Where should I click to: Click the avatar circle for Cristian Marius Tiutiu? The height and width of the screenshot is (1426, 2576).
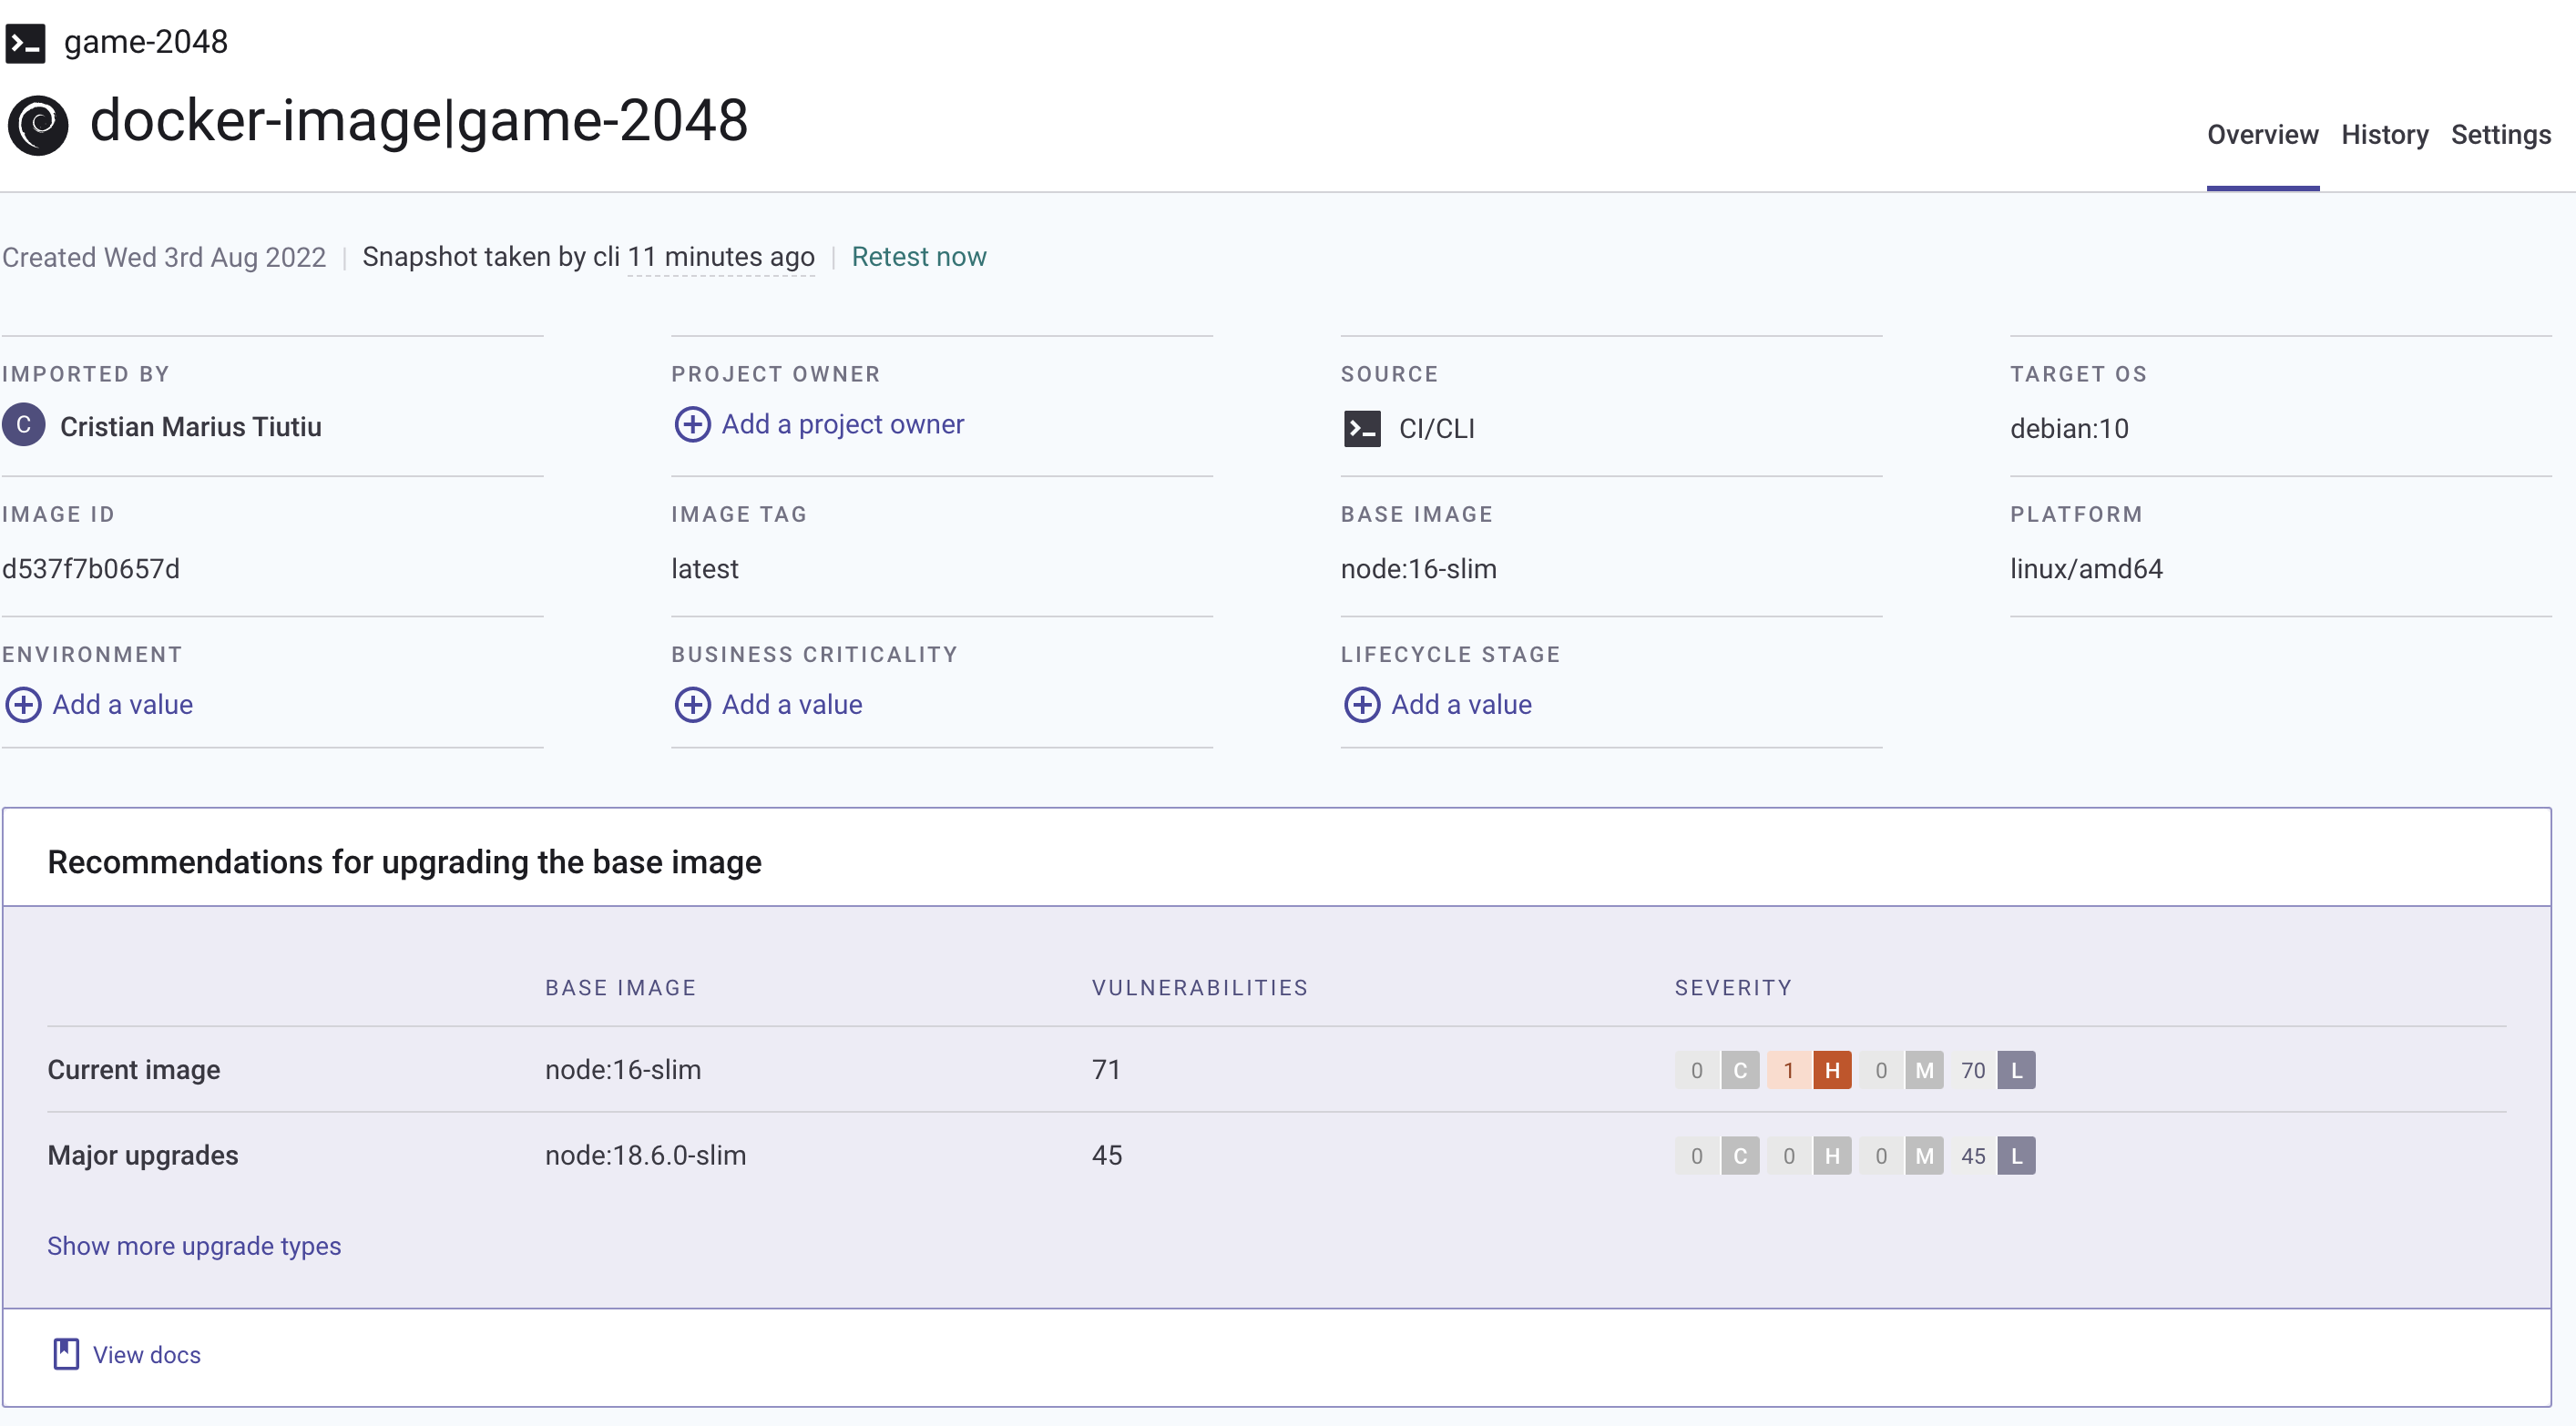coord(24,425)
